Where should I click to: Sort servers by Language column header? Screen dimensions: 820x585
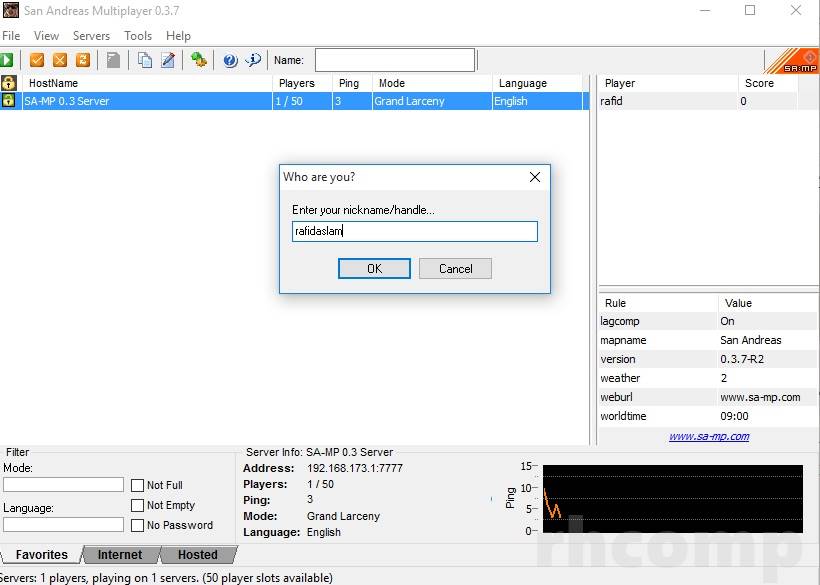pyautogui.click(x=537, y=83)
